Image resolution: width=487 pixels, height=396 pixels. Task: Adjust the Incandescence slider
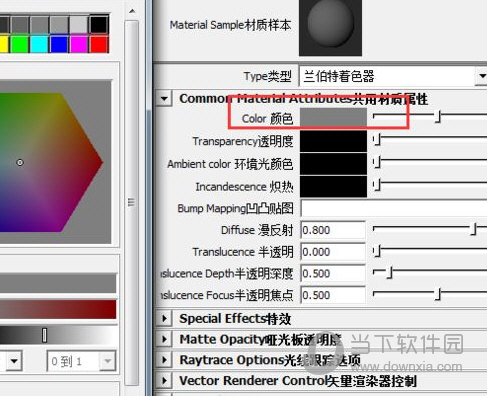tap(377, 185)
